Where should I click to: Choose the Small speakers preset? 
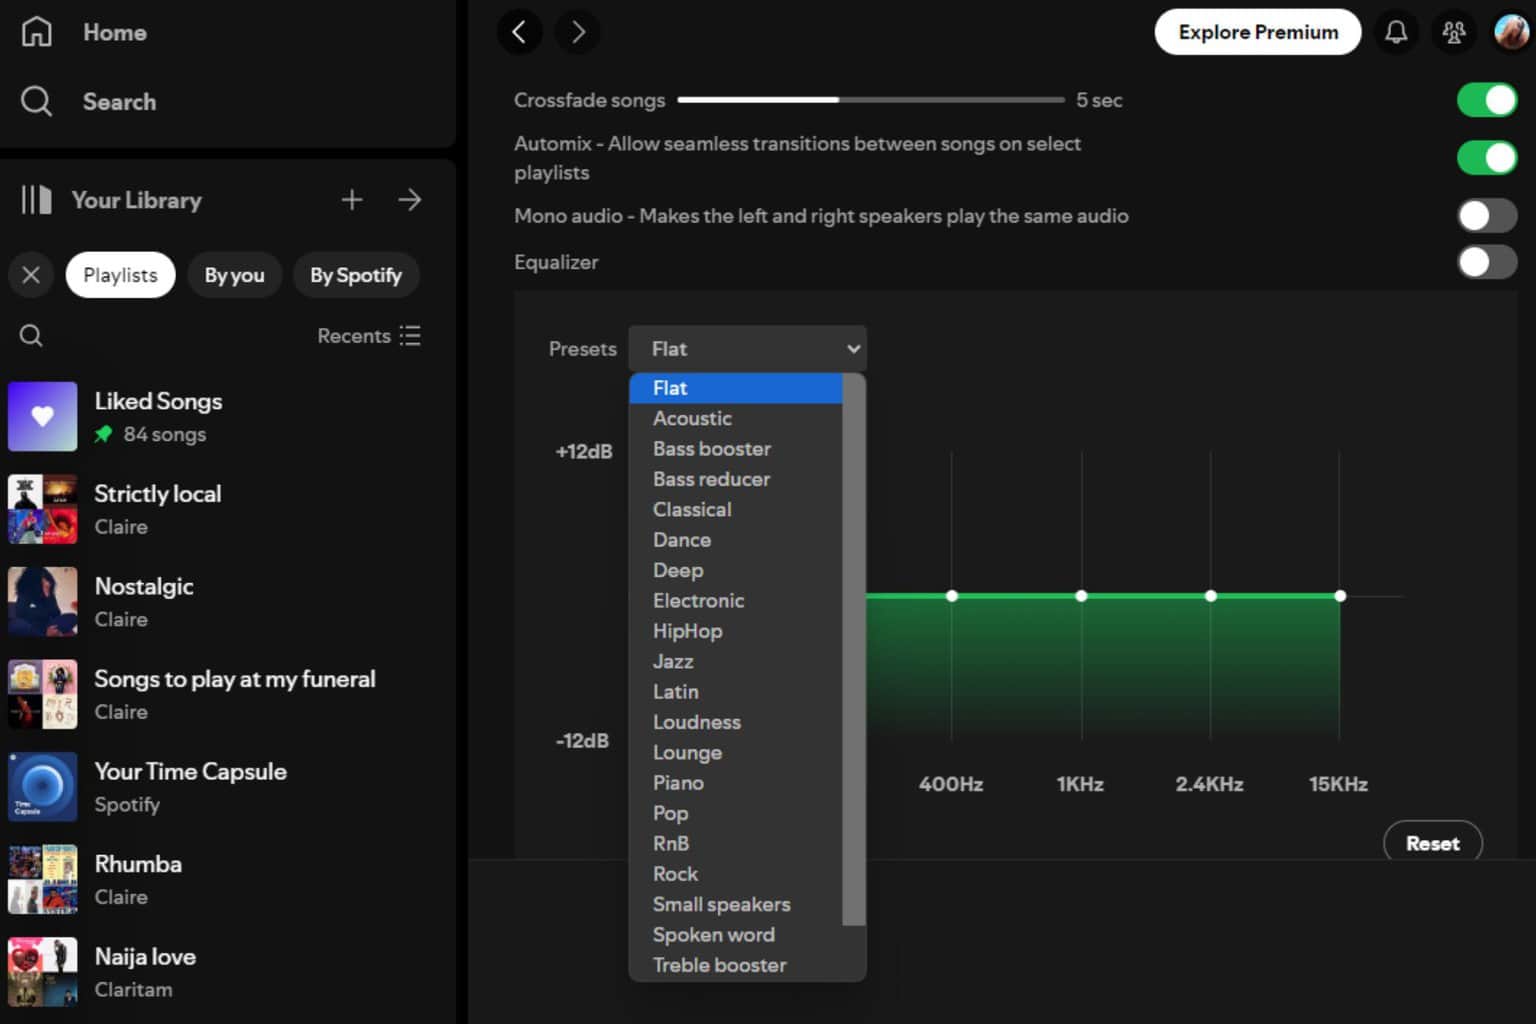point(736,904)
